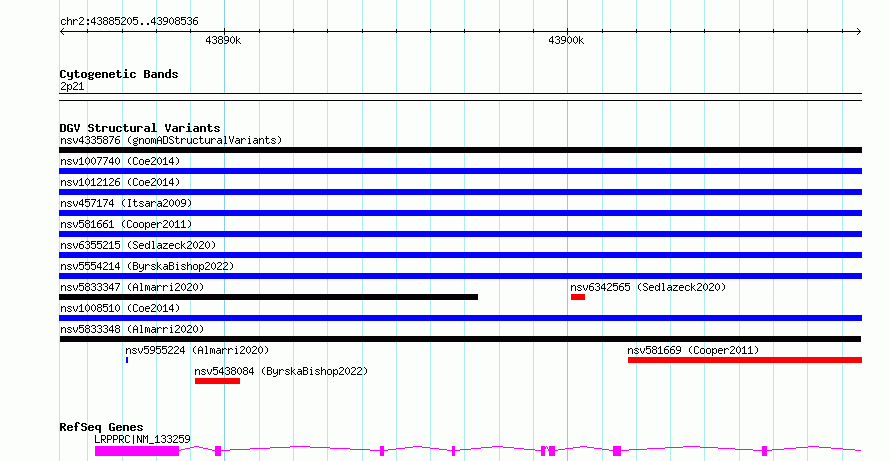Viewport: 890px width, 461px height.
Task: Click the small red nsv6342565 variant bar
Action: pyautogui.click(x=578, y=297)
